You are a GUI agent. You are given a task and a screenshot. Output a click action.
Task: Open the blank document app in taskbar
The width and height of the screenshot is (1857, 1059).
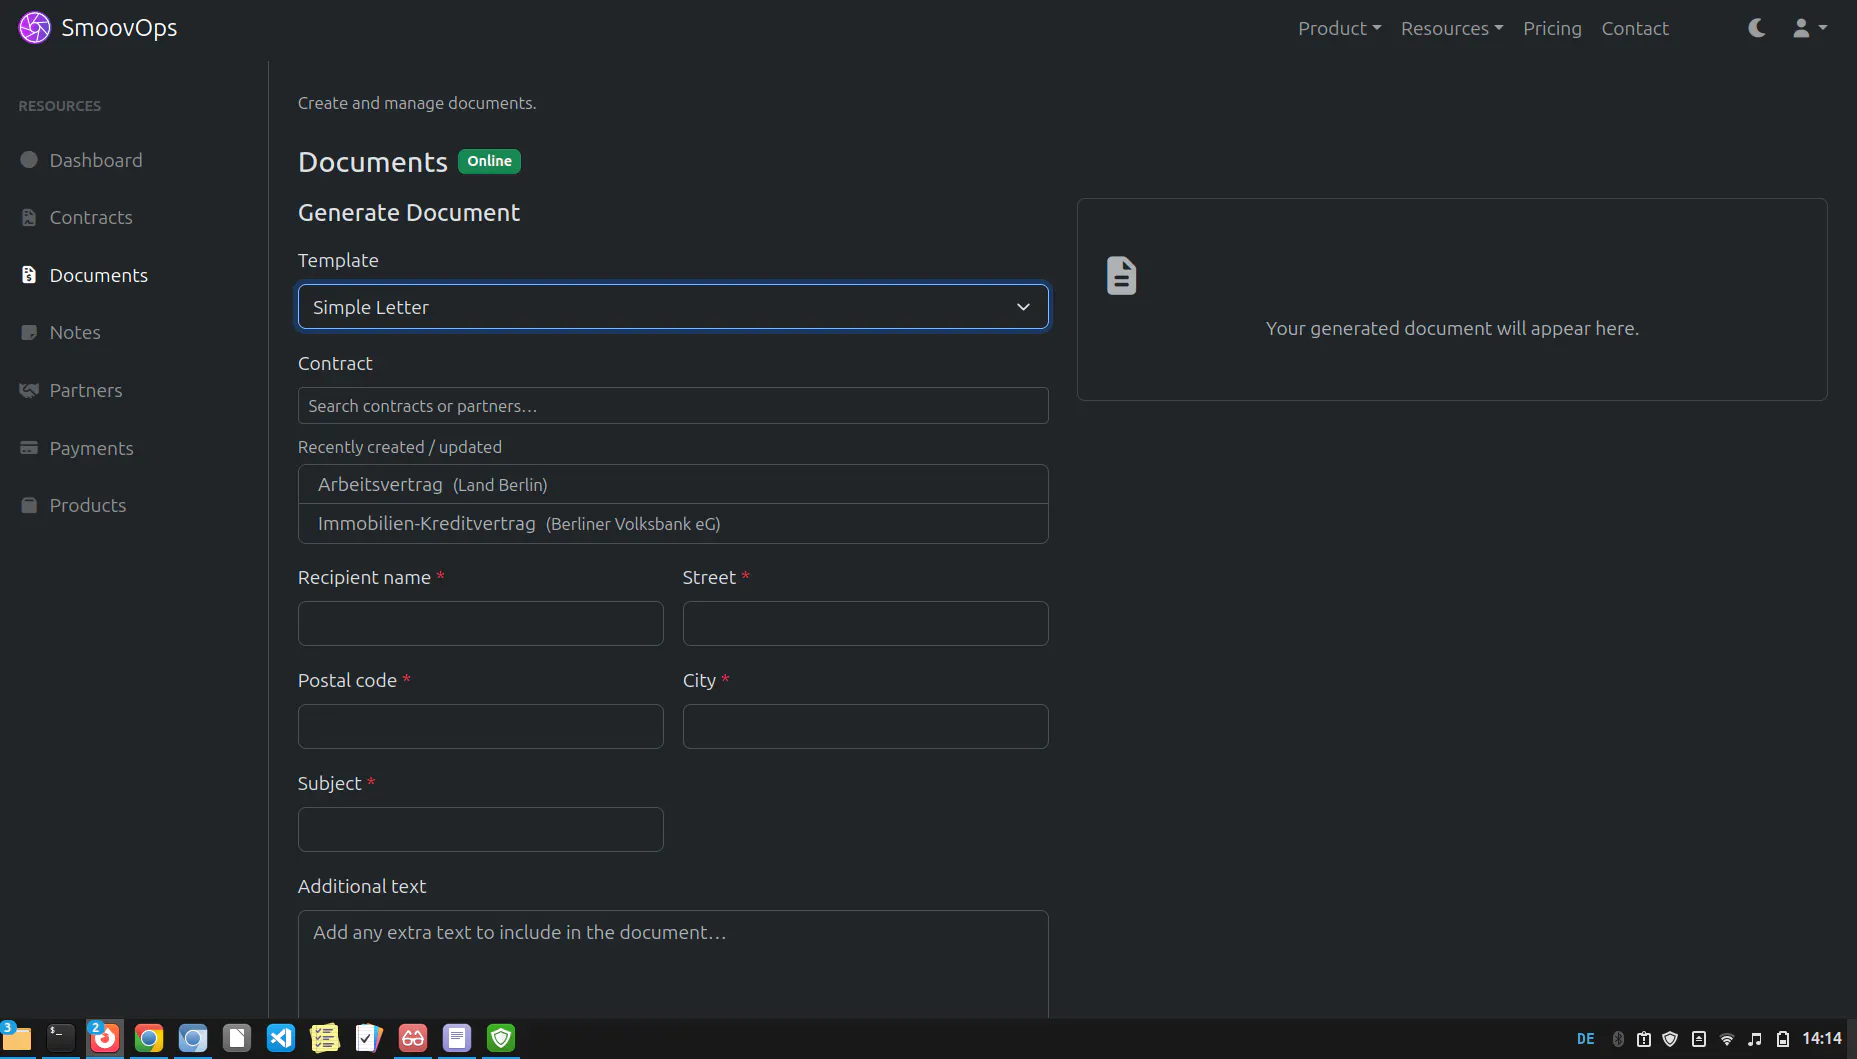(x=237, y=1039)
